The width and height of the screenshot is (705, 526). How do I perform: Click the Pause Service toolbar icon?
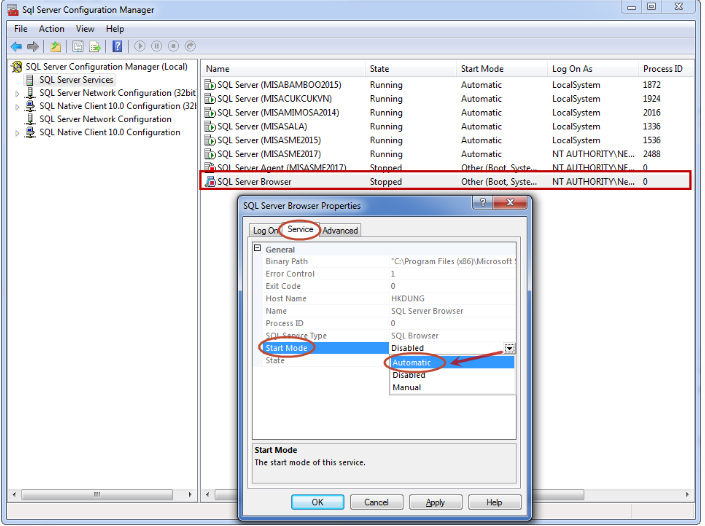click(156, 46)
